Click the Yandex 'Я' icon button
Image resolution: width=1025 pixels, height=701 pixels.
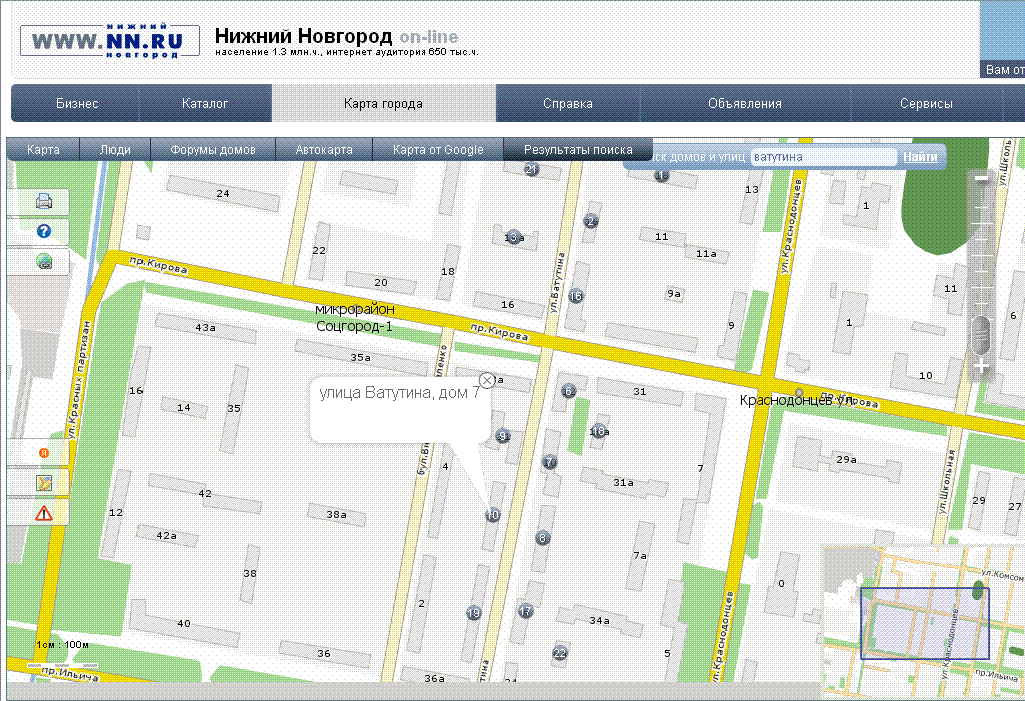pos(43,452)
